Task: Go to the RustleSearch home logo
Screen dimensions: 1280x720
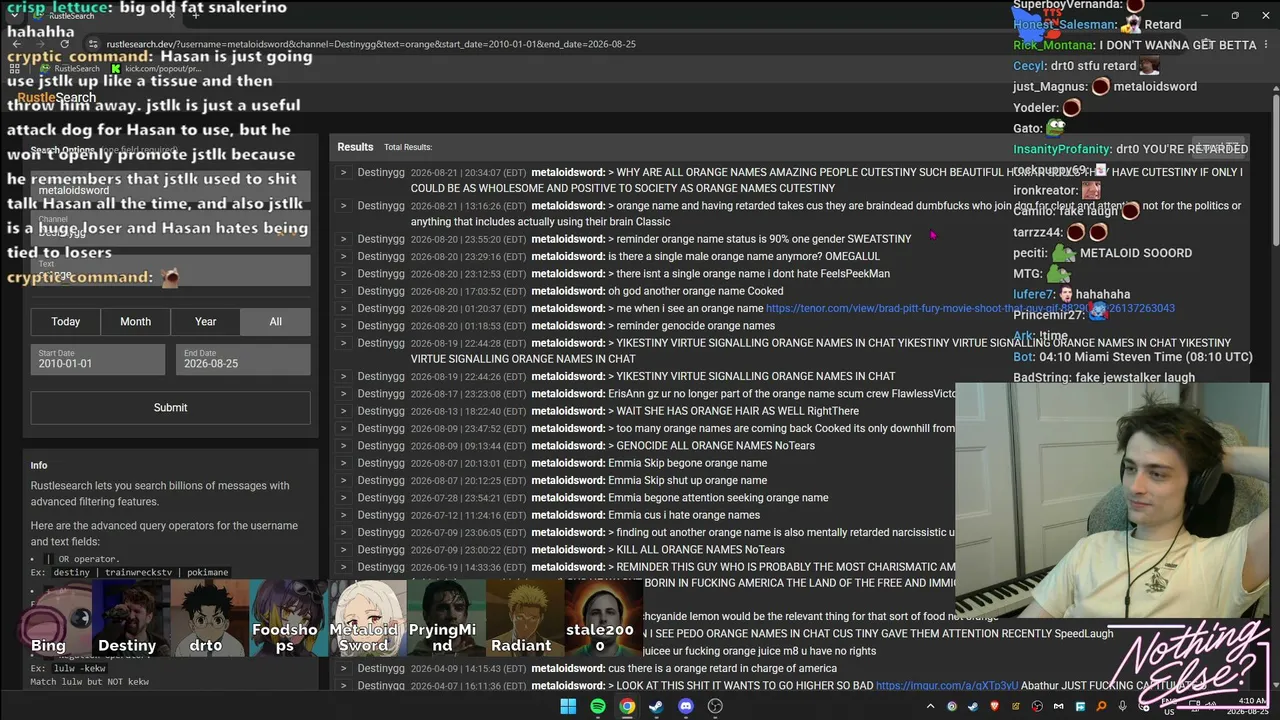Action: pyautogui.click(x=56, y=98)
